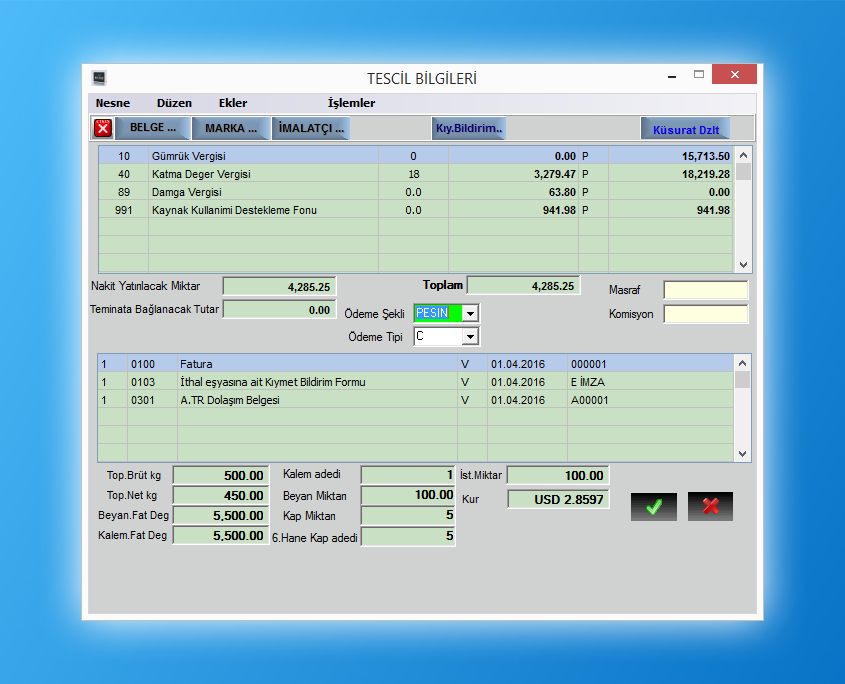Image resolution: width=845 pixels, height=684 pixels.
Task: Open the Nesne menu
Action: point(113,103)
